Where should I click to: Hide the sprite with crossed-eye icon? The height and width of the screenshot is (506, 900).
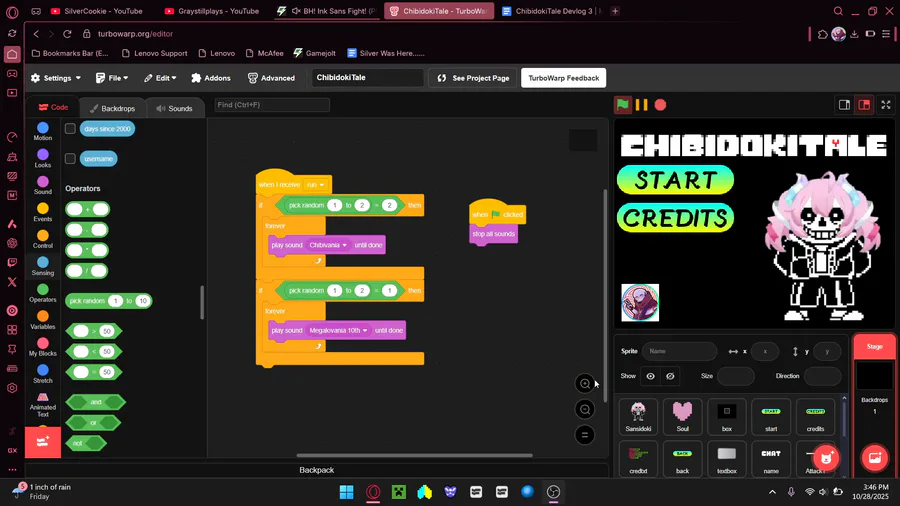pyautogui.click(x=670, y=376)
